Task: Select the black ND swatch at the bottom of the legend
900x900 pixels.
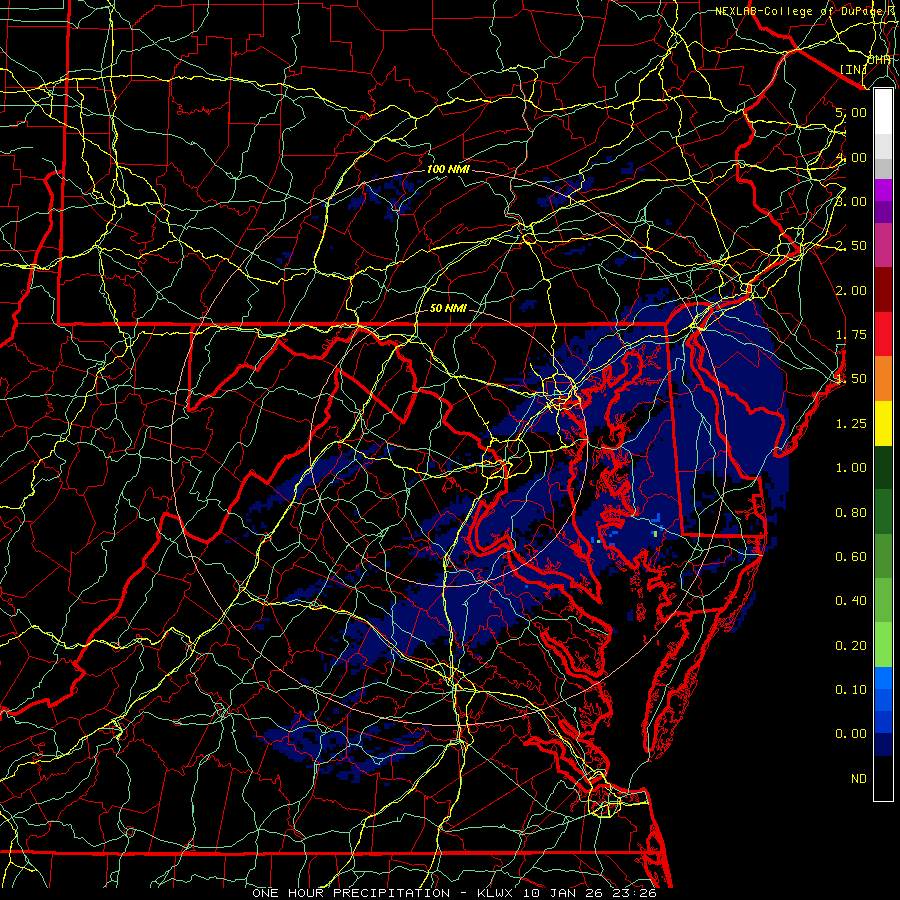Action: [883, 778]
